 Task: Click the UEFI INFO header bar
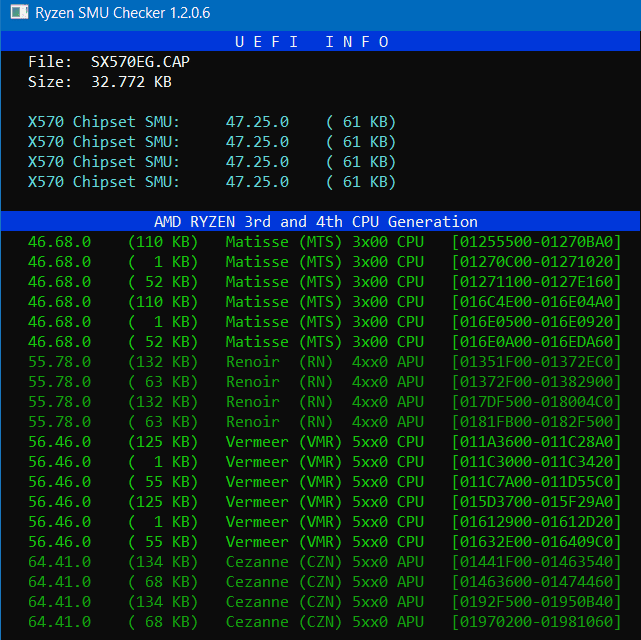320,42
